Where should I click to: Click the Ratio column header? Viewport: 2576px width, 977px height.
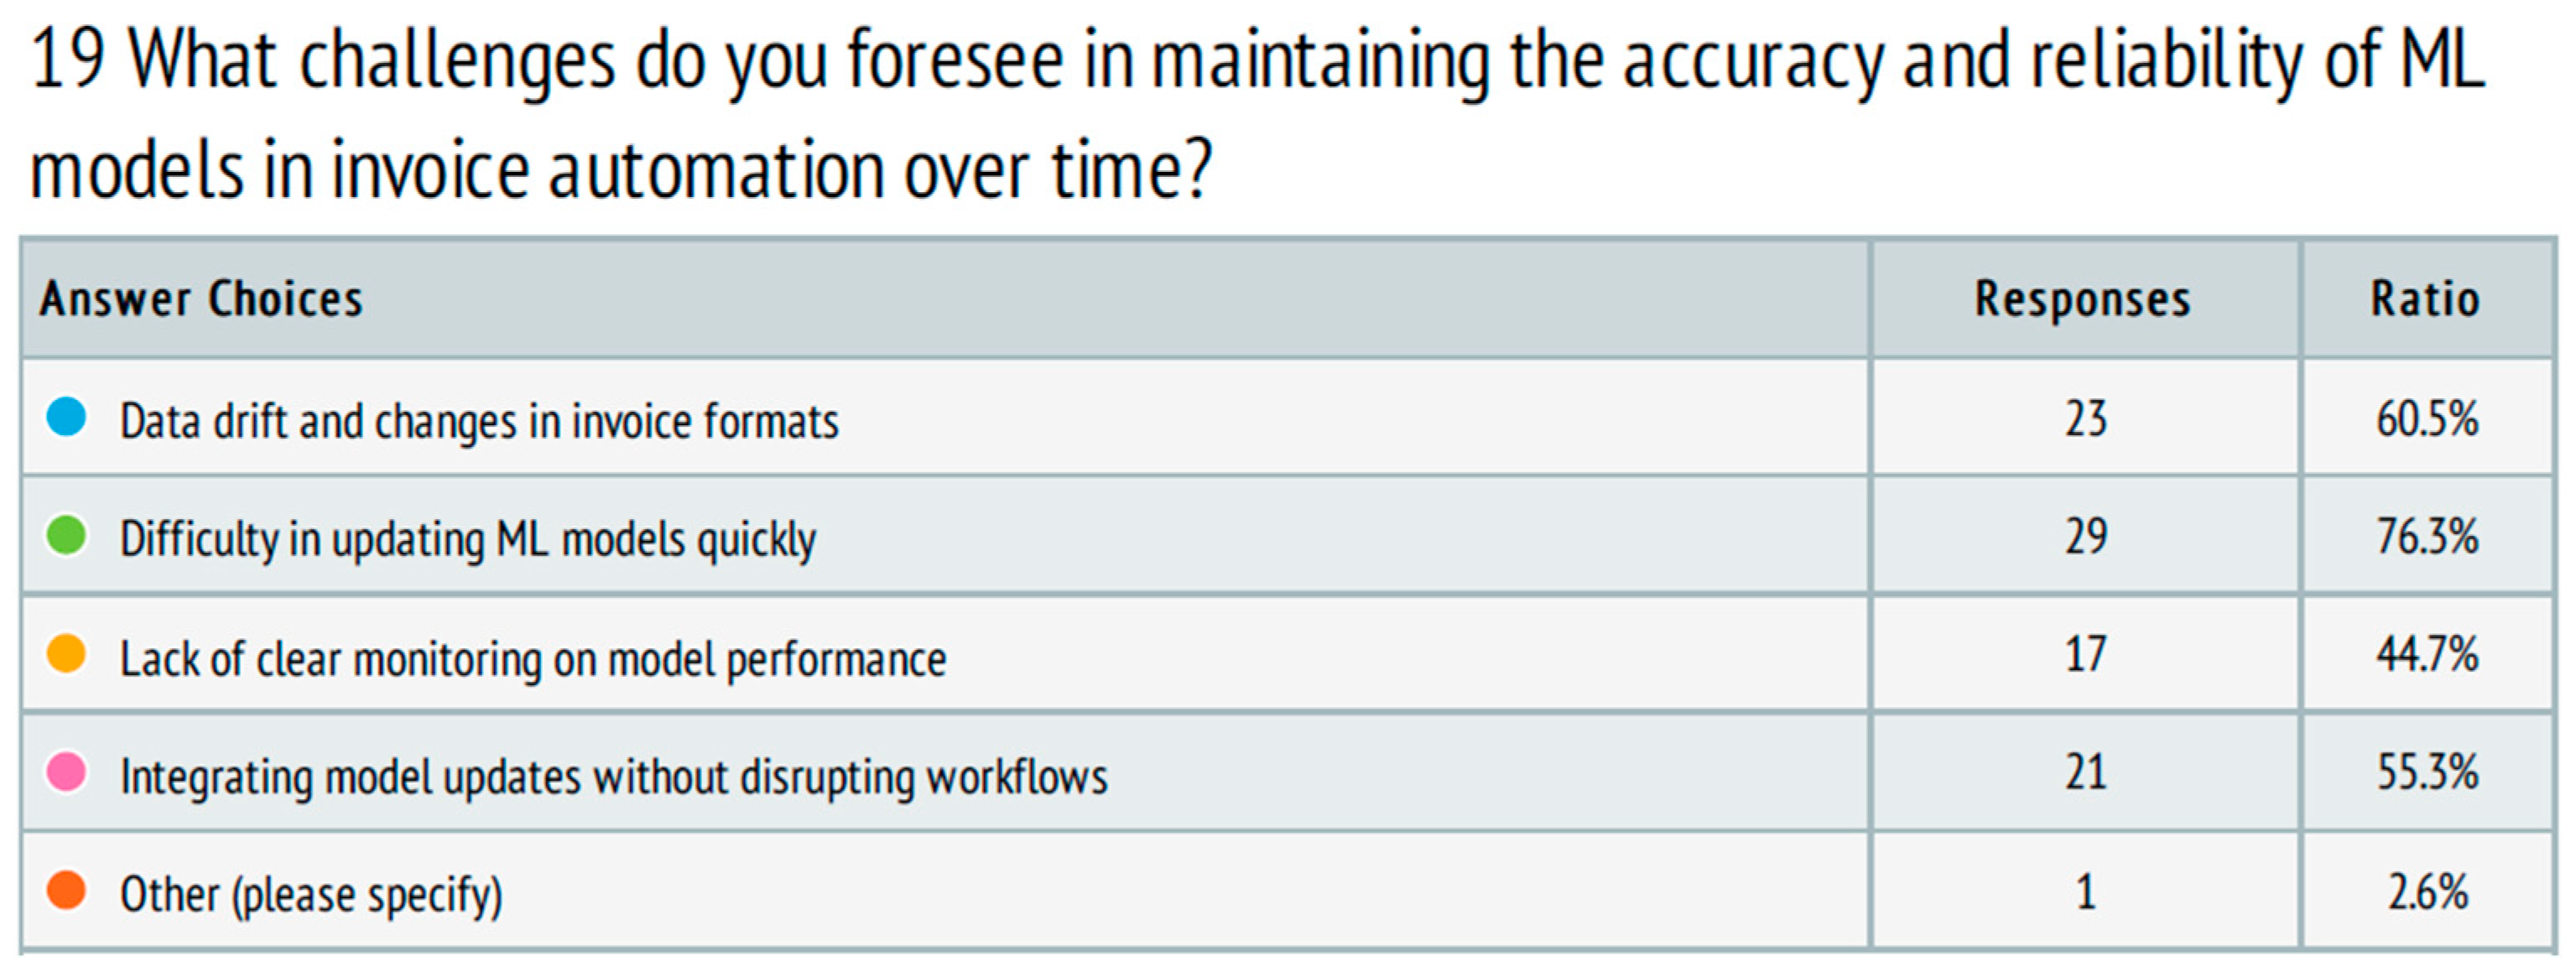pos(2425,299)
